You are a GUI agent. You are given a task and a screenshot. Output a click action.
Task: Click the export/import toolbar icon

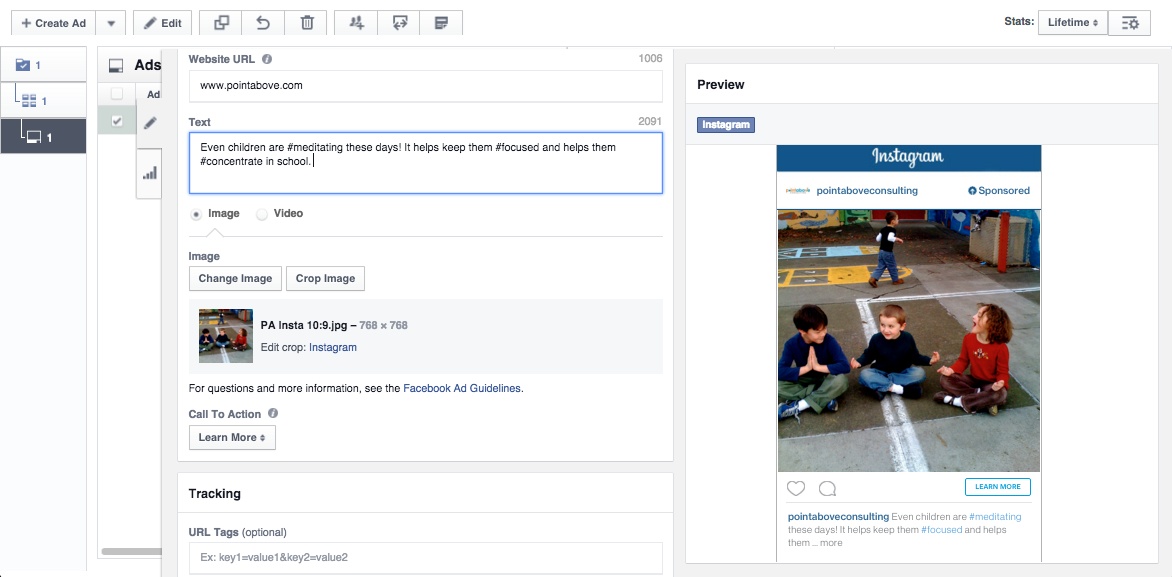(398, 22)
